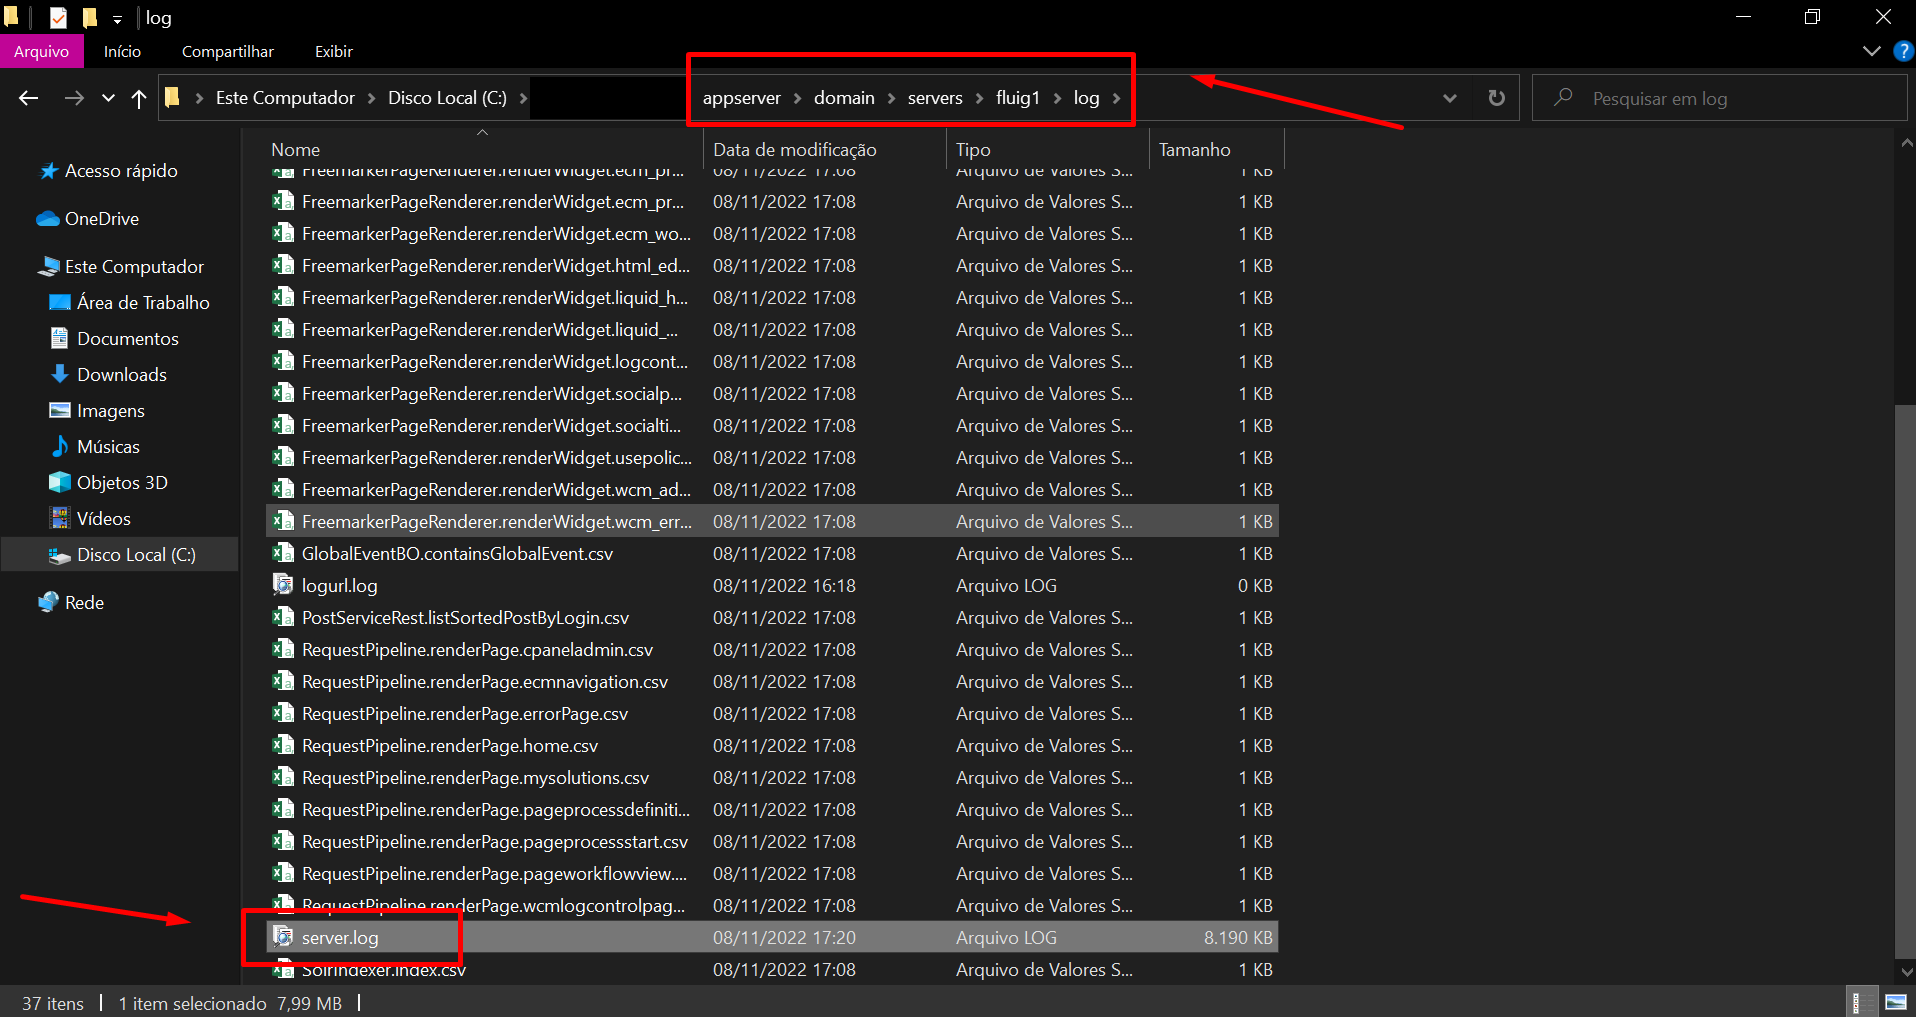Click the 'servers' breadcrumb
Image resolution: width=1916 pixels, height=1017 pixels.
pyautogui.click(x=935, y=98)
